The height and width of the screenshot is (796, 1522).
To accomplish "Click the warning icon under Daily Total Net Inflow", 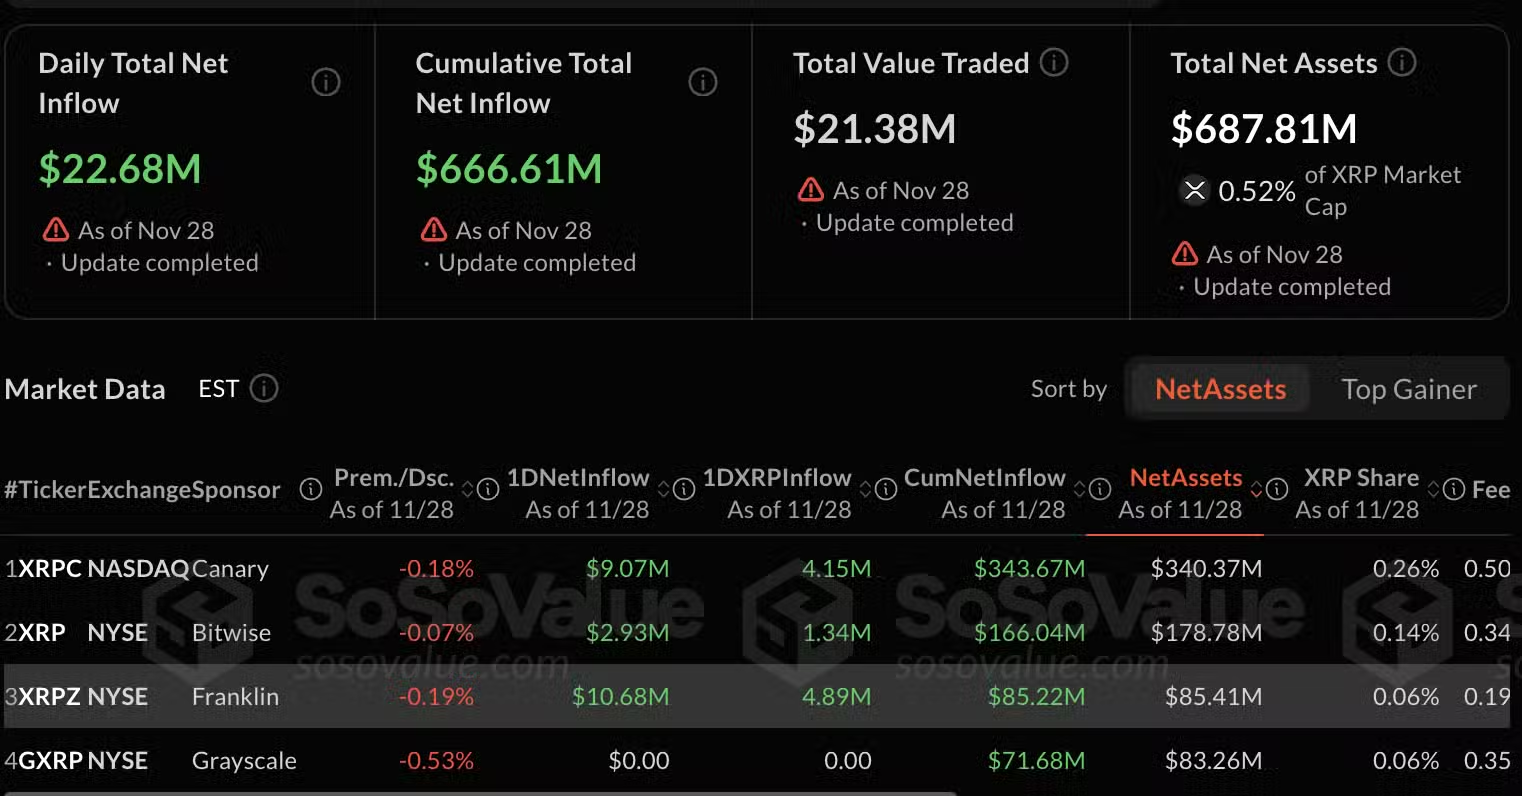I will tap(55, 230).
